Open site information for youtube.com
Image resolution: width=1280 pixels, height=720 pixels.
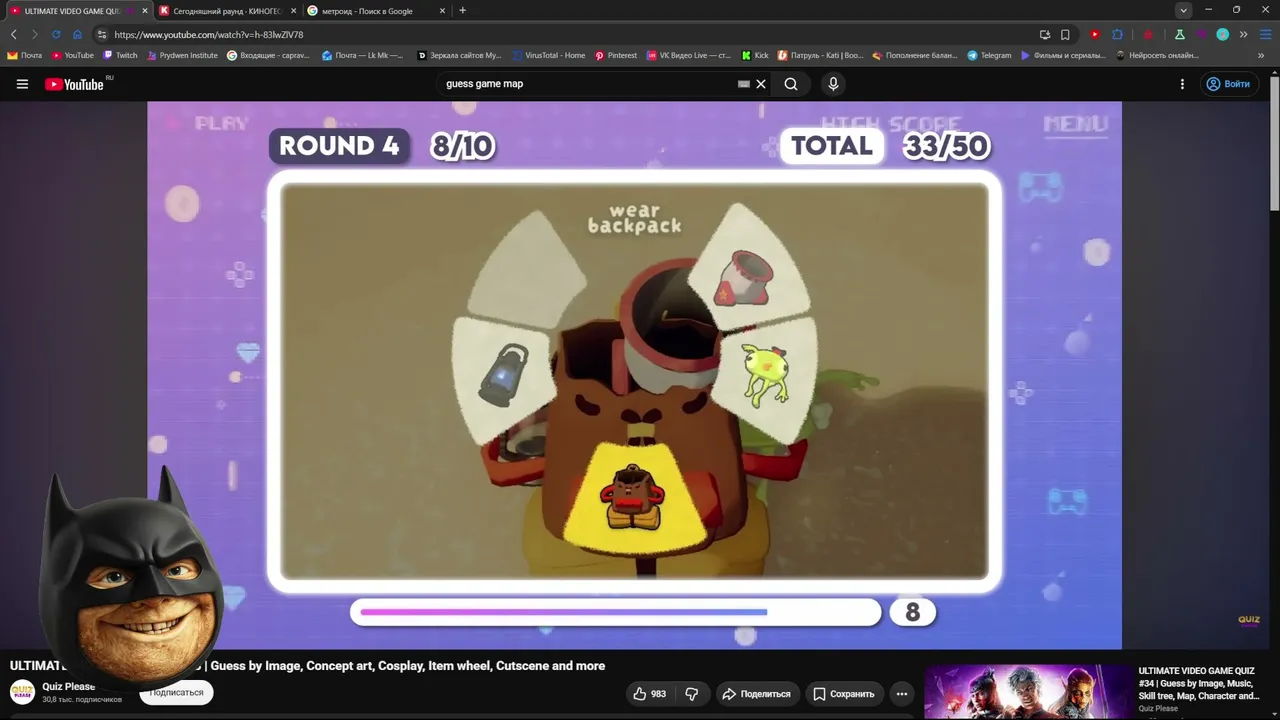click(x=102, y=34)
